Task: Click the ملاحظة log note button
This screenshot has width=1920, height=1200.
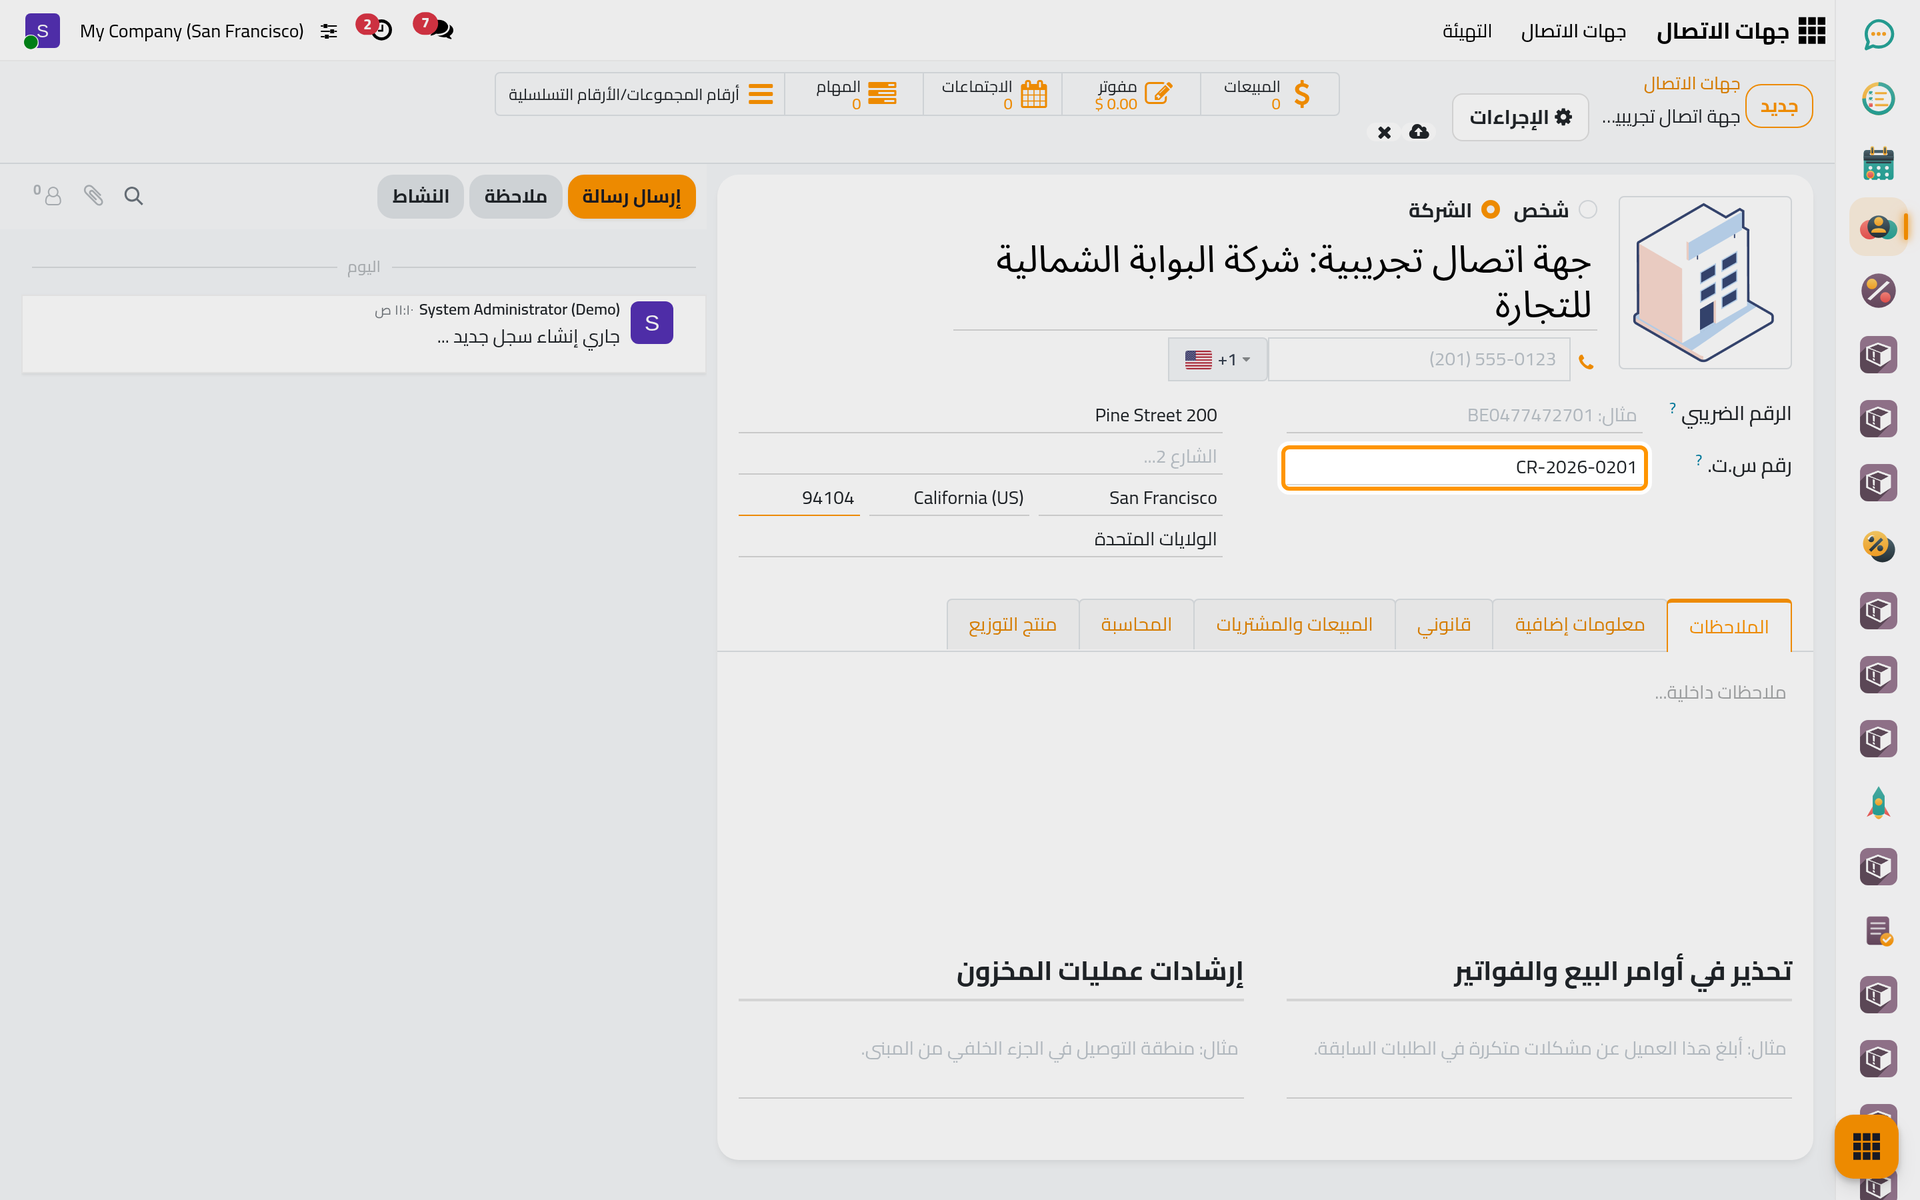Action: tap(515, 197)
